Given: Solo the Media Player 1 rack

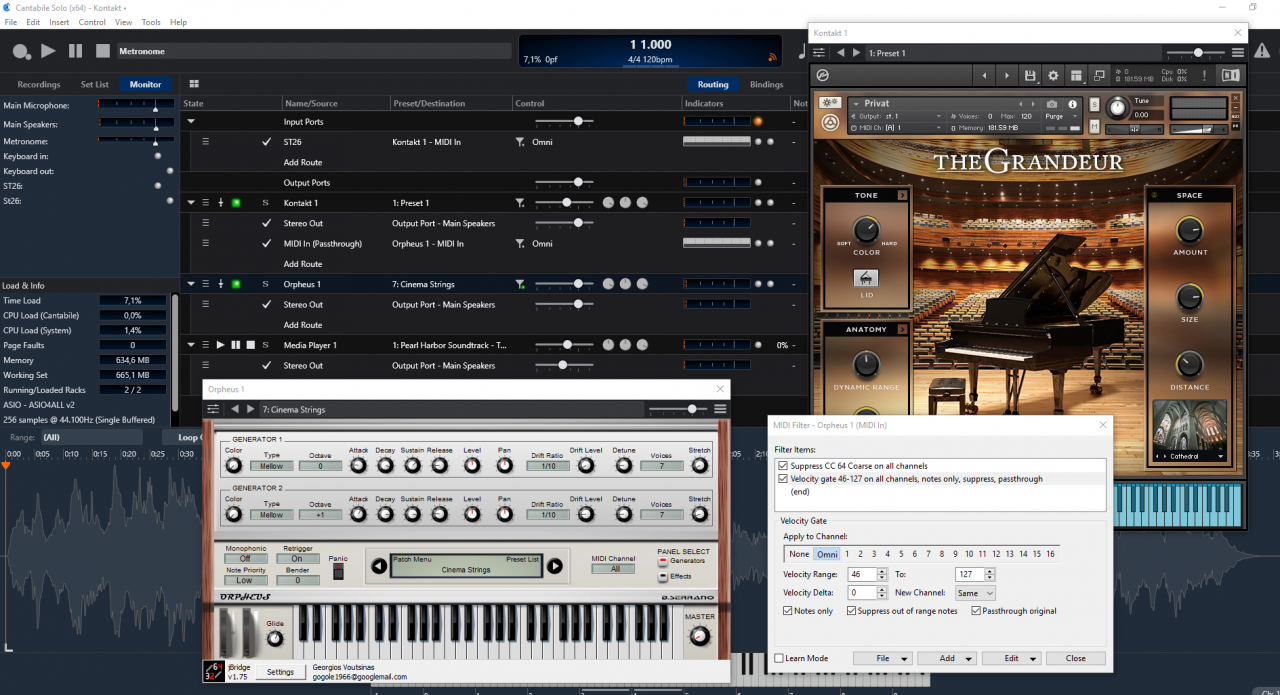Looking at the screenshot, I should pyautogui.click(x=265, y=345).
